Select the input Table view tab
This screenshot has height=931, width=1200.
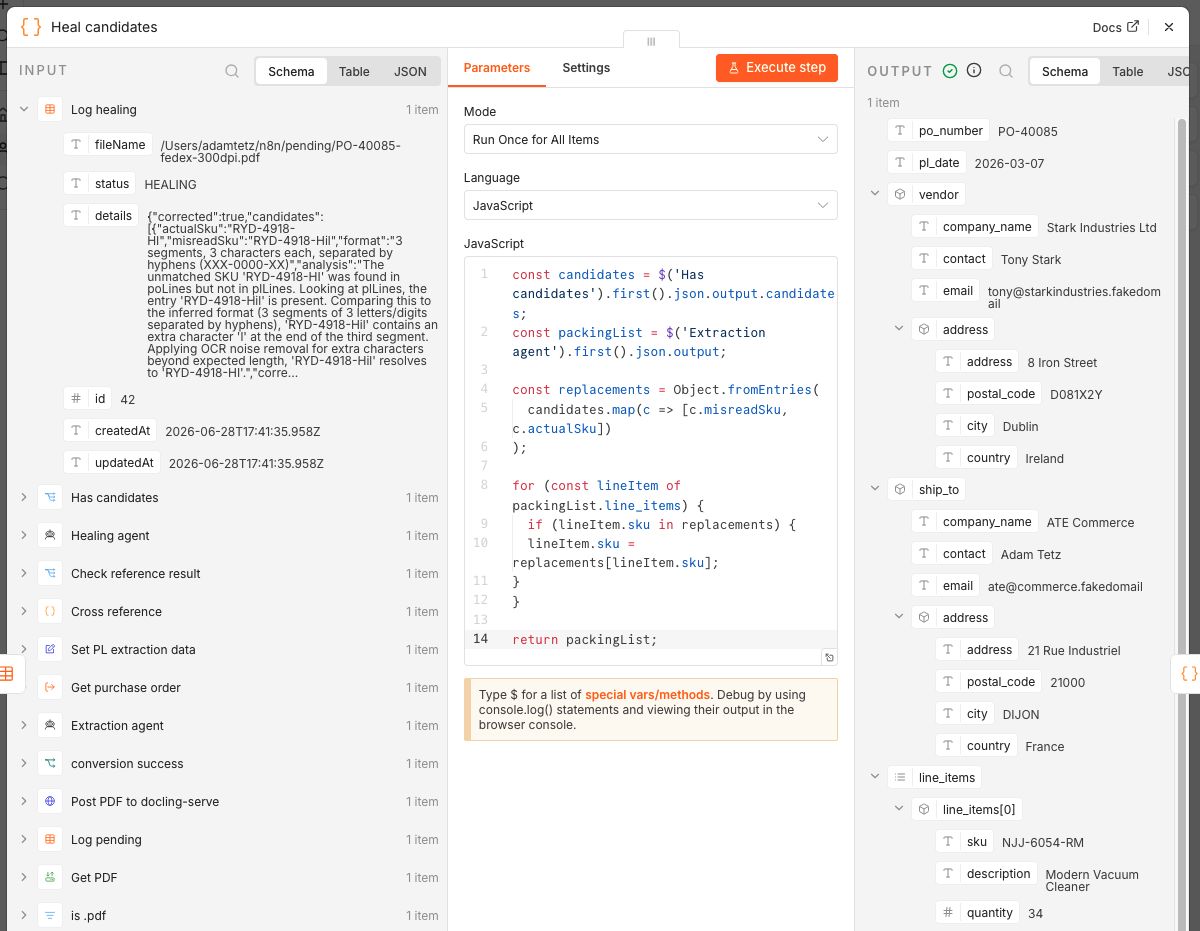click(x=354, y=72)
